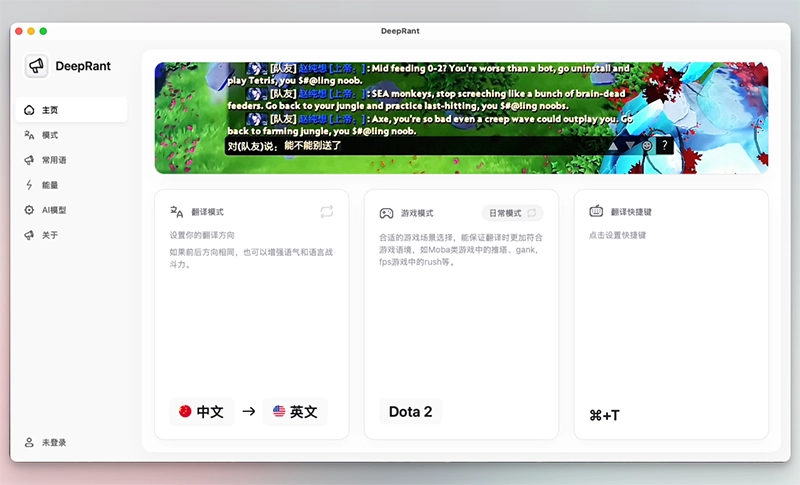The height and width of the screenshot is (485, 800).
Task: Click the lightning bolt icon beside 能量
Action: (29, 185)
